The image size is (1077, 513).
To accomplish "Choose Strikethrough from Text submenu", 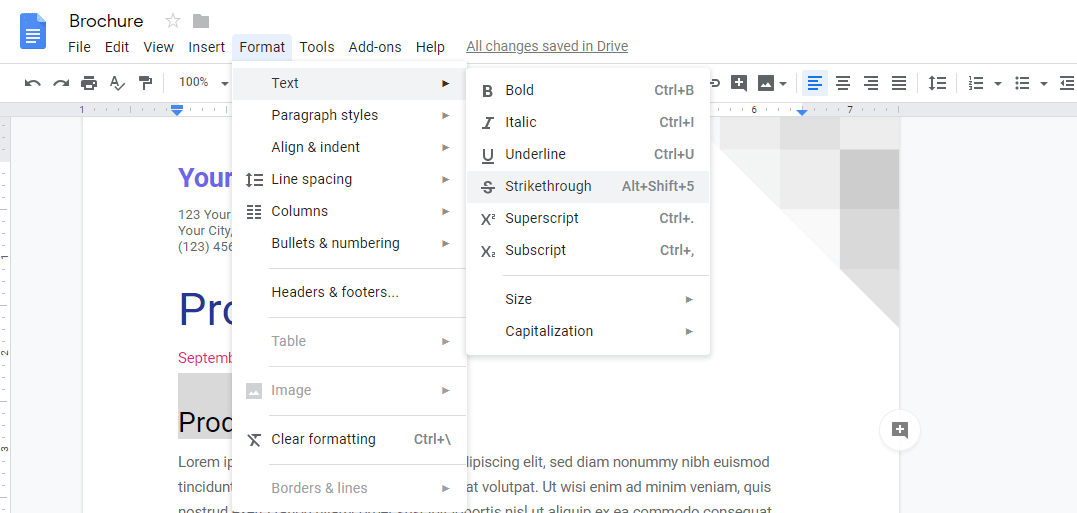I will pyautogui.click(x=548, y=186).
